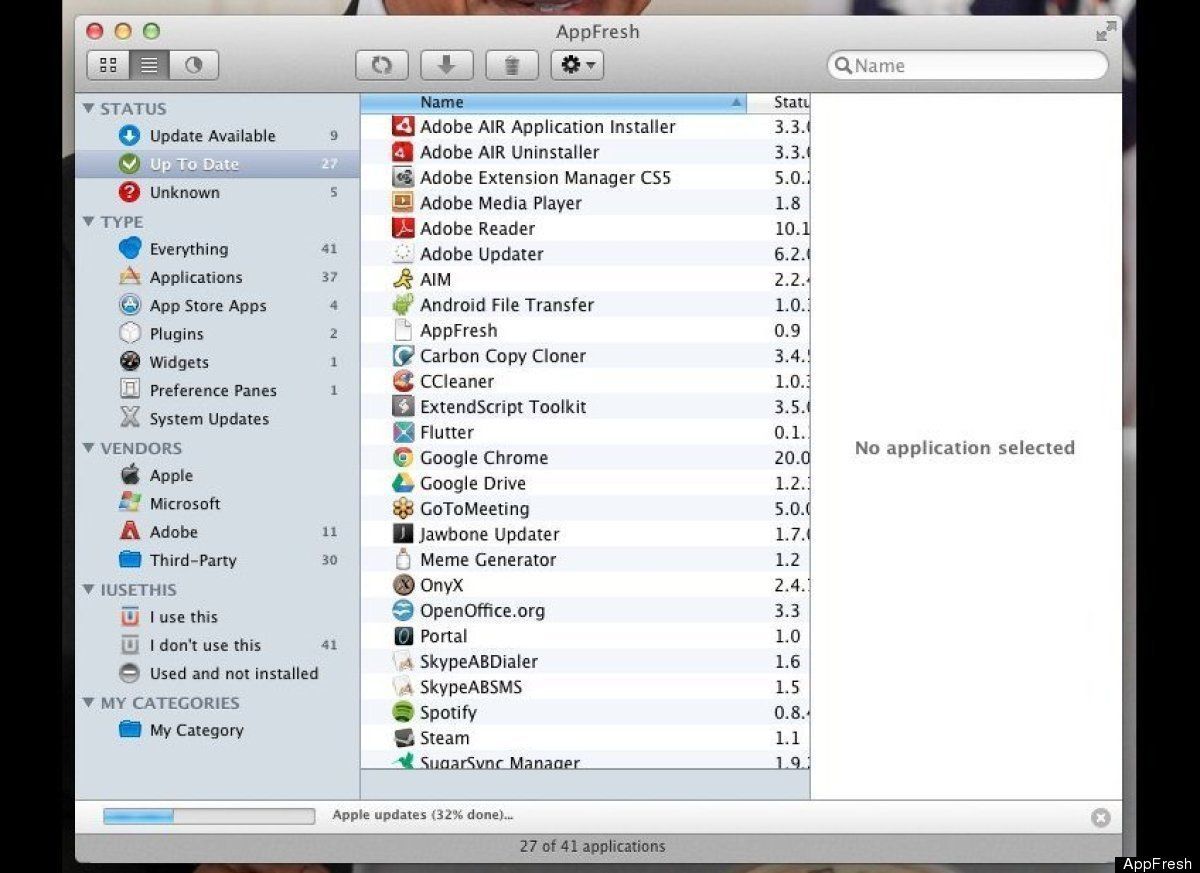The width and height of the screenshot is (1200, 873).
Task: Filter by Adobe vendor
Action: 217,532
